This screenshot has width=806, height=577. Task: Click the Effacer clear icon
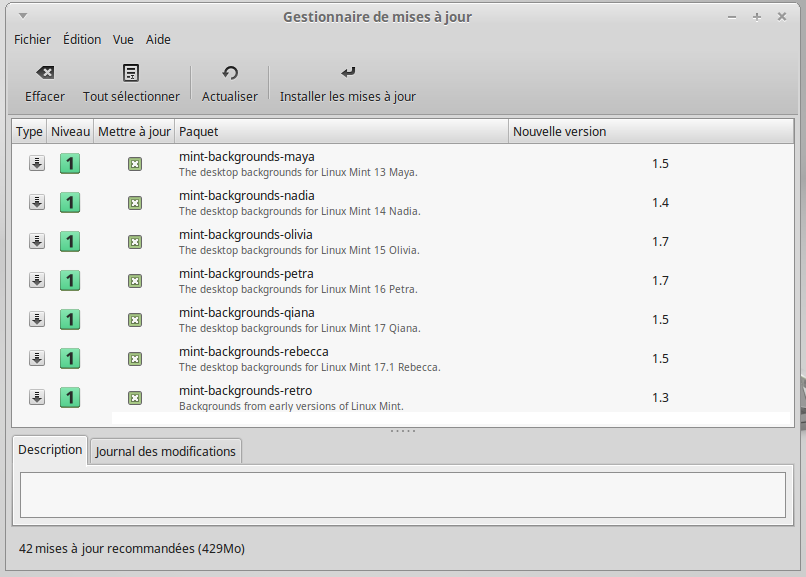pyautogui.click(x=45, y=72)
